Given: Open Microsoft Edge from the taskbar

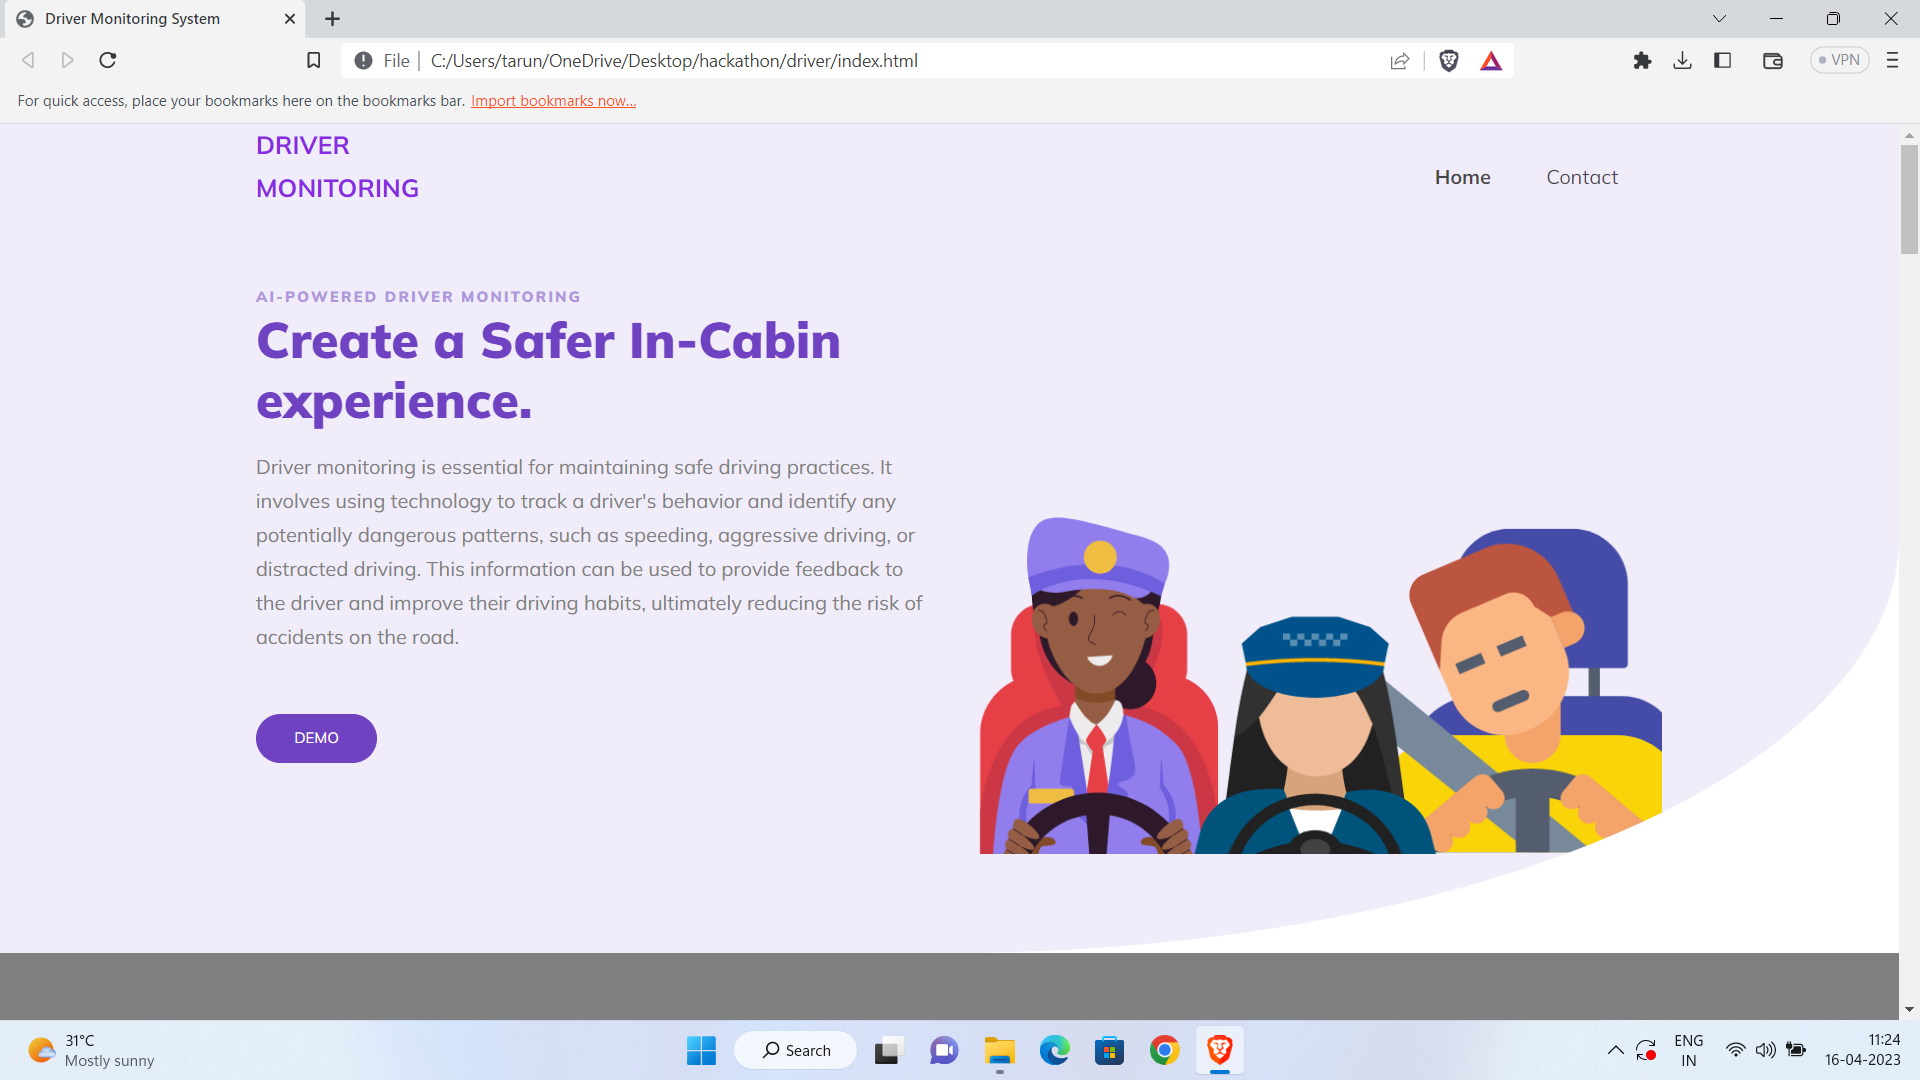Looking at the screenshot, I should (x=1054, y=1050).
